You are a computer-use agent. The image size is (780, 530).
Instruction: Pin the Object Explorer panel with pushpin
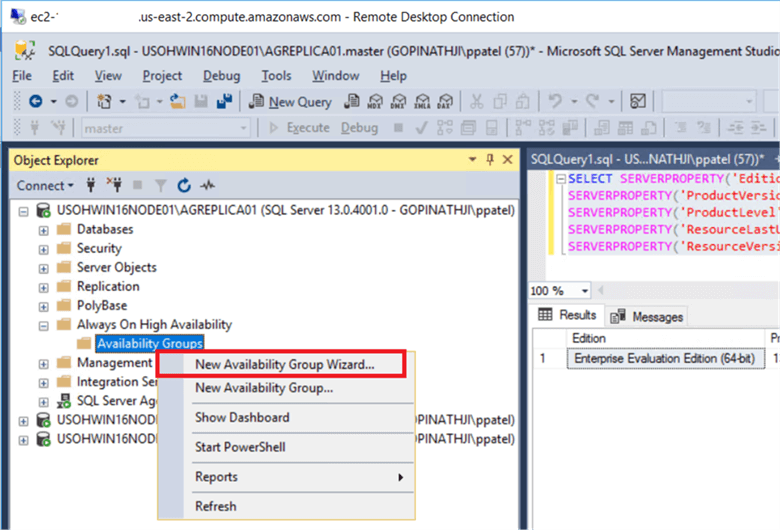pos(490,160)
